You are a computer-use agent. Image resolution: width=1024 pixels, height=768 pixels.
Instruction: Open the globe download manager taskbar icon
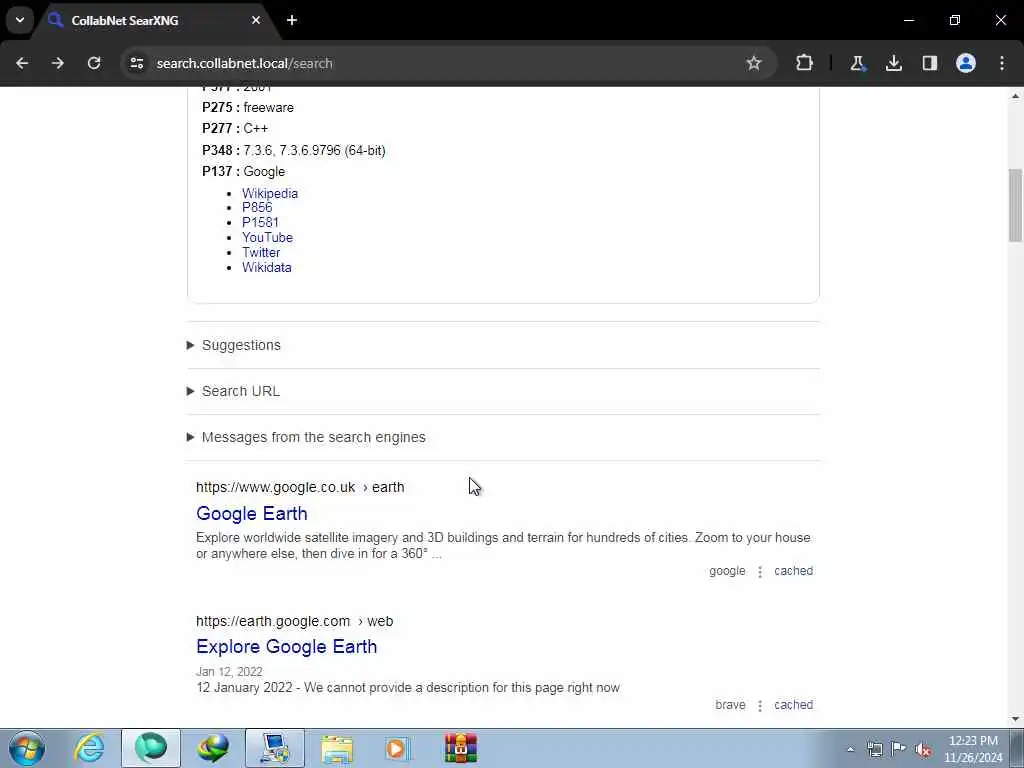pos(213,748)
